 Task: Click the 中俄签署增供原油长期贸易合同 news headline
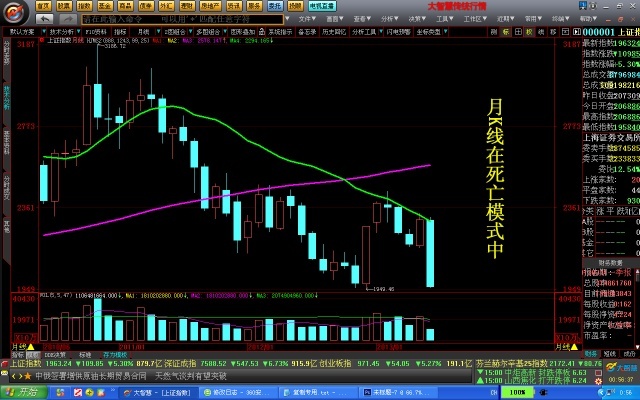[91, 376]
